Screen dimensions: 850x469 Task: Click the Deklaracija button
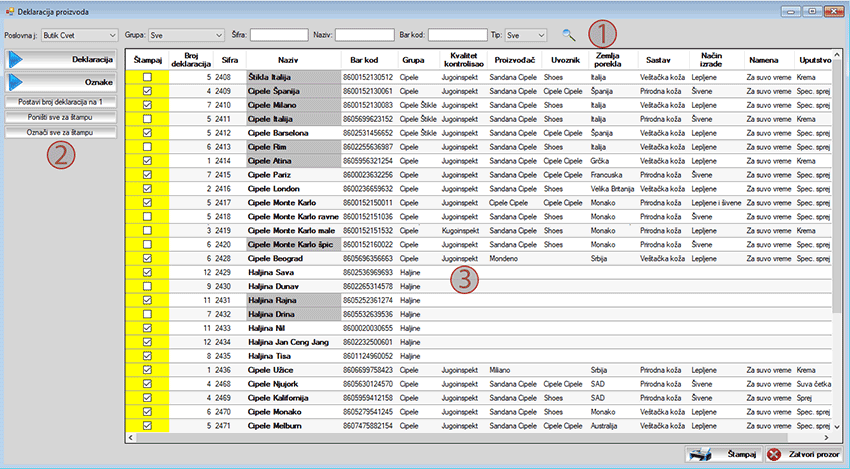coord(60,60)
